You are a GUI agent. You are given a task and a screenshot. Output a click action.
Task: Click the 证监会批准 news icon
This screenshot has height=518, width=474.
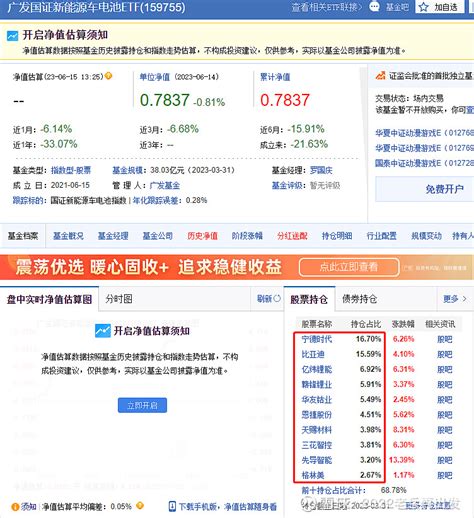point(380,76)
